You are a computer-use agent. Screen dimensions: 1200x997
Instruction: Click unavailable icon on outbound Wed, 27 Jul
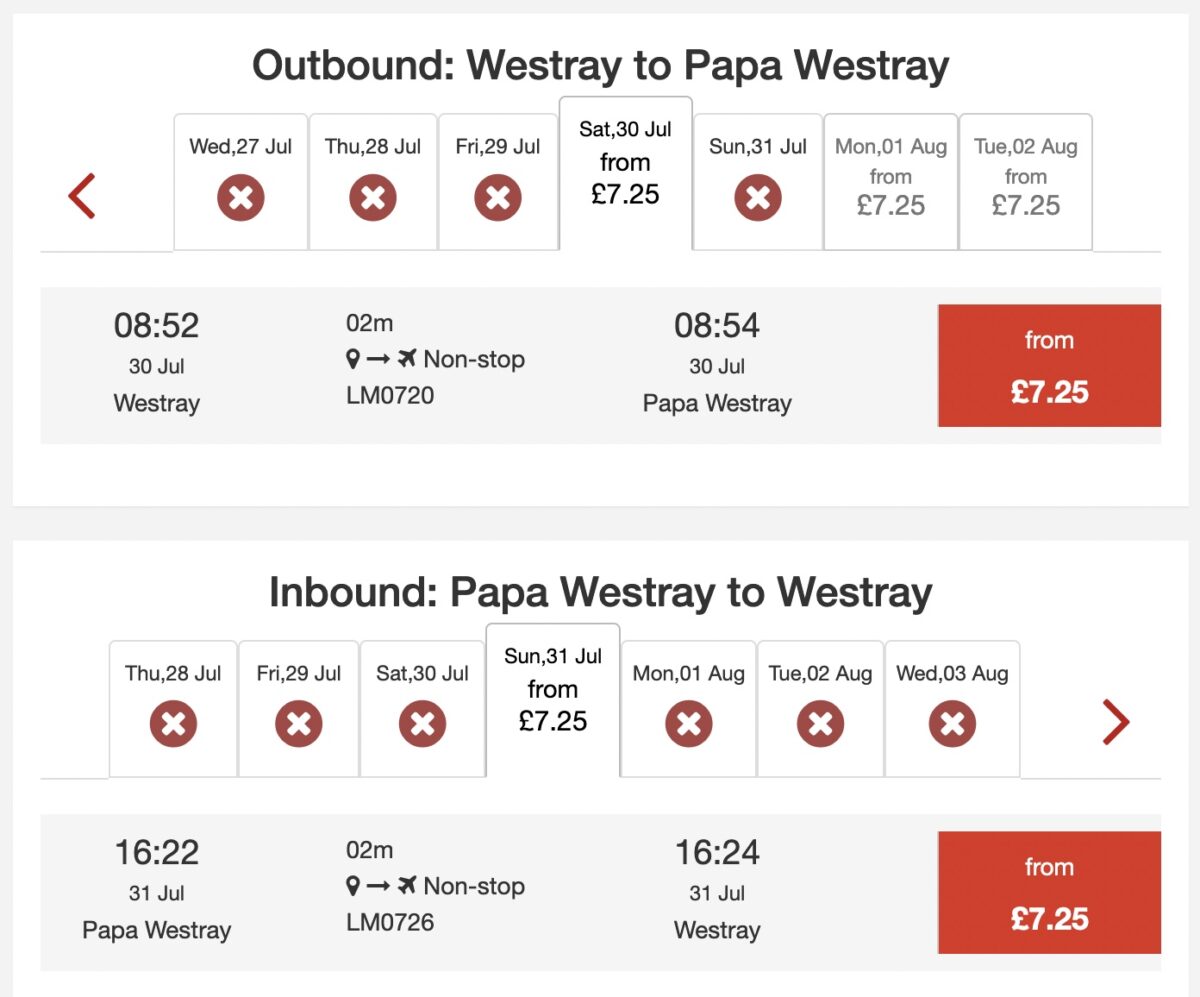coord(241,198)
